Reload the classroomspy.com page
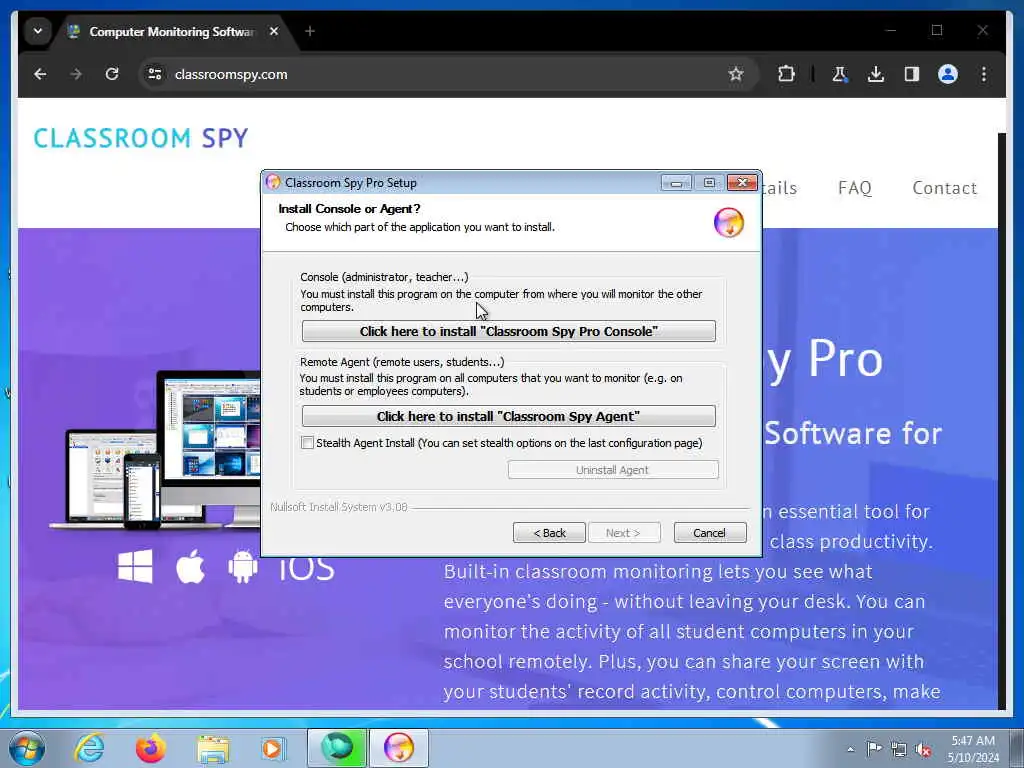Image resolution: width=1024 pixels, height=768 pixels. pos(112,74)
